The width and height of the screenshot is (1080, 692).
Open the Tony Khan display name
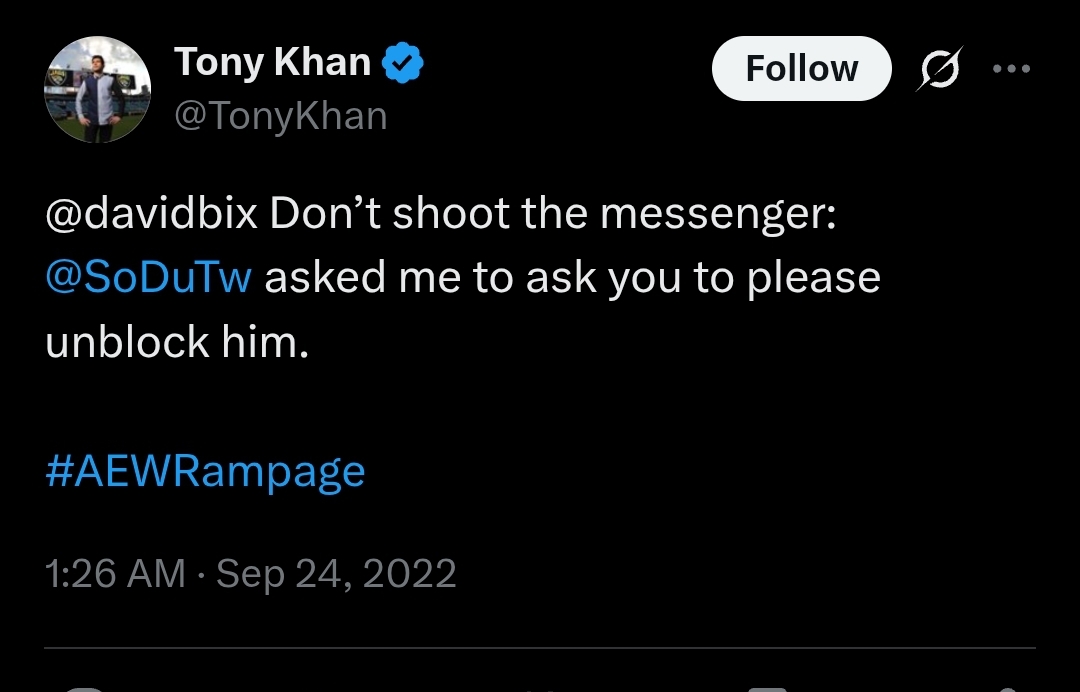(x=272, y=63)
